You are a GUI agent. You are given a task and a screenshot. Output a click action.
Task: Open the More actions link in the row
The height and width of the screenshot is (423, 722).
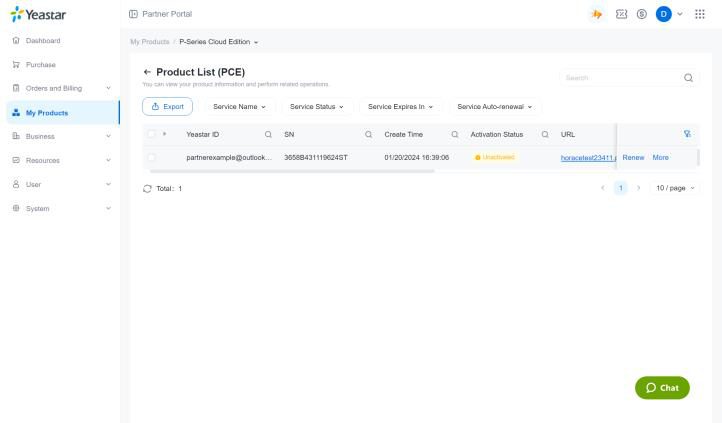pos(660,157)
